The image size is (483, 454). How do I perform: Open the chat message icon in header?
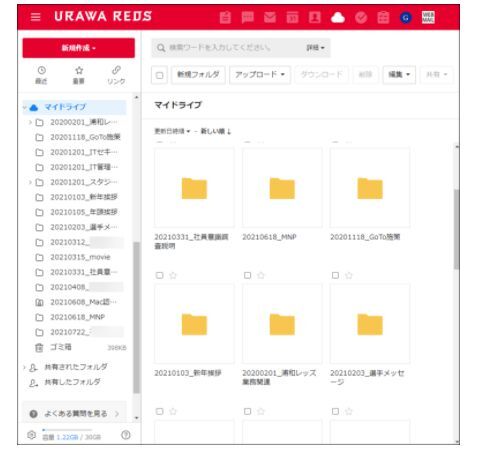(247, 17)
